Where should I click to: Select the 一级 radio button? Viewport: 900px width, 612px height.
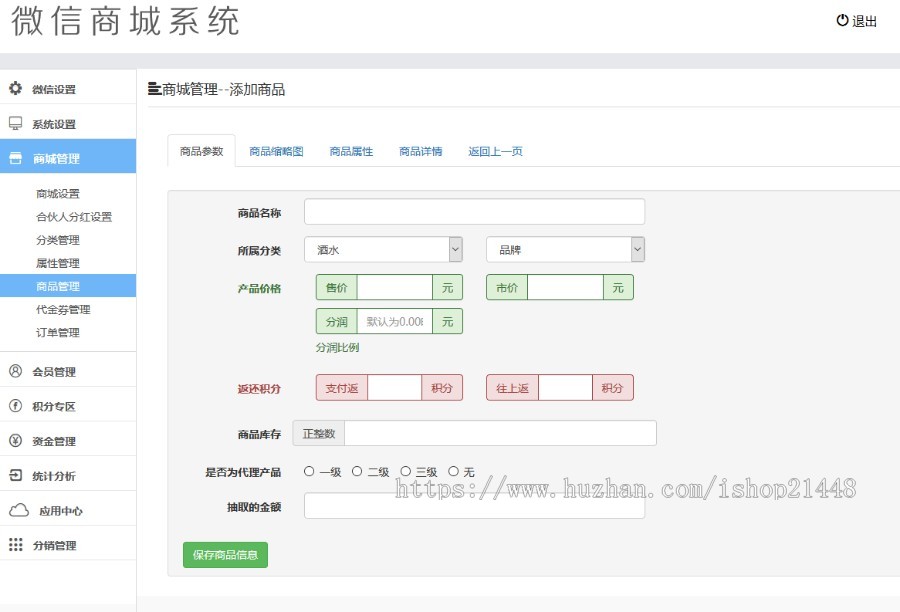pyautogui.click(x=308, y=469)
